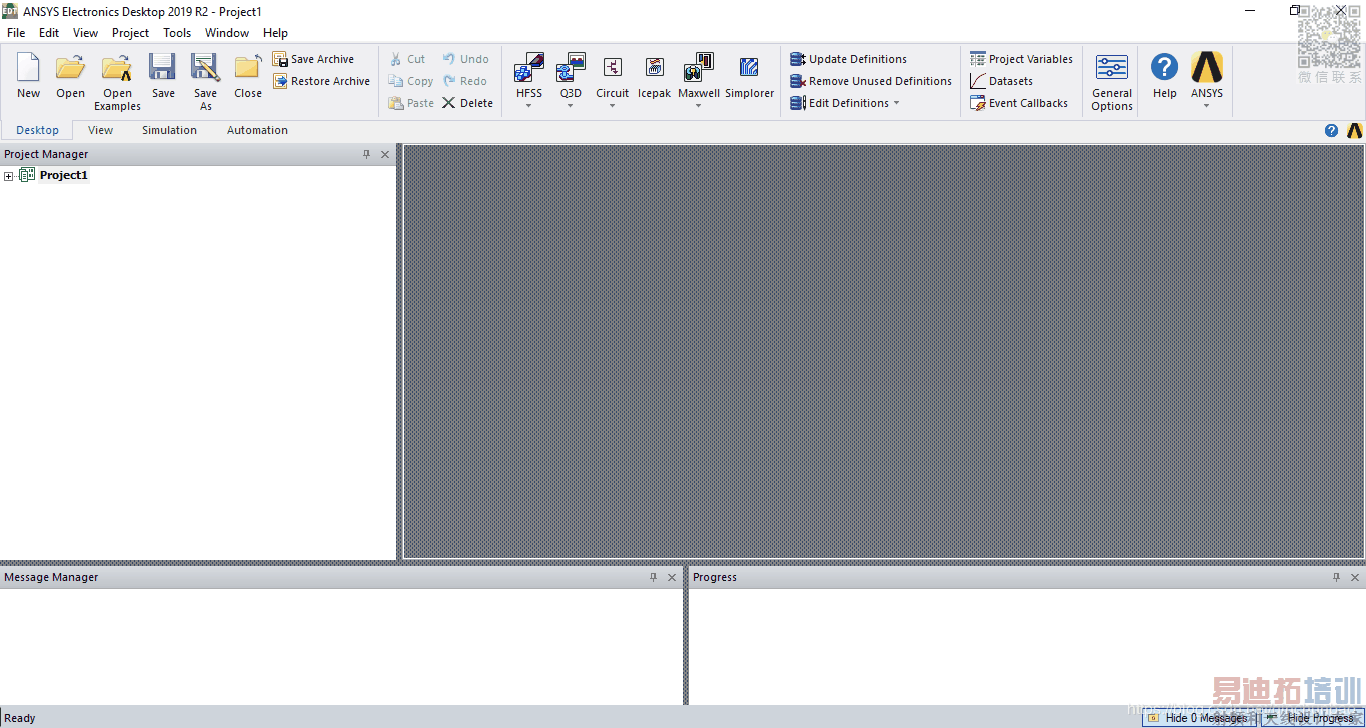
Task: Pin the Project Manager panel
Action: pos(366,154)
